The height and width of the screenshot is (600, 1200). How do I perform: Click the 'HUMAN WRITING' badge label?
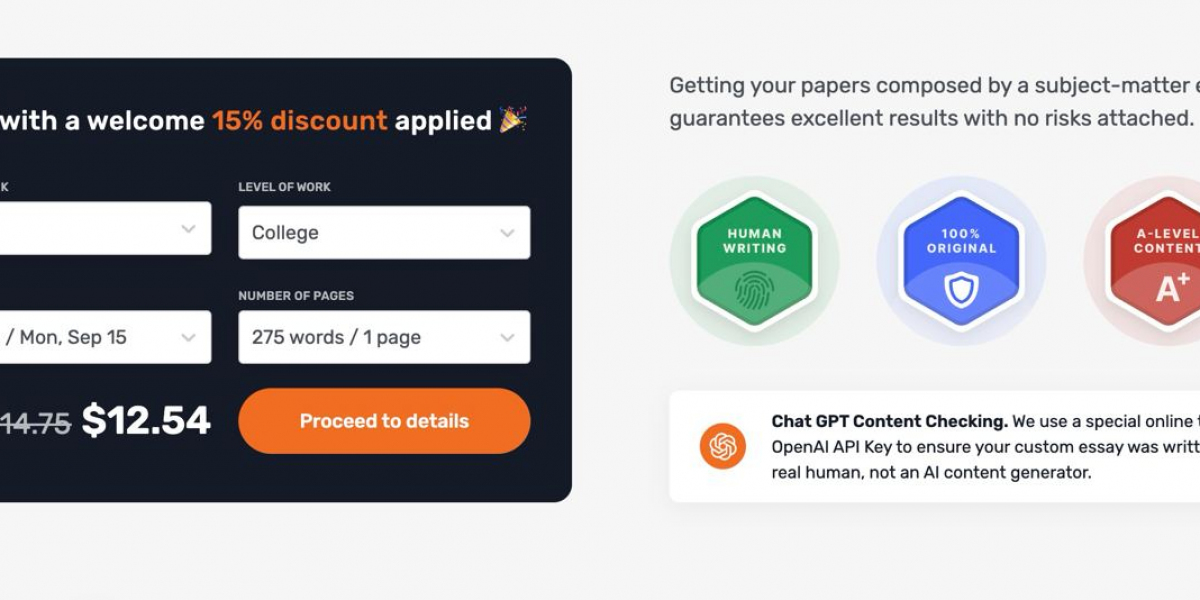click(x=755, y=241)
